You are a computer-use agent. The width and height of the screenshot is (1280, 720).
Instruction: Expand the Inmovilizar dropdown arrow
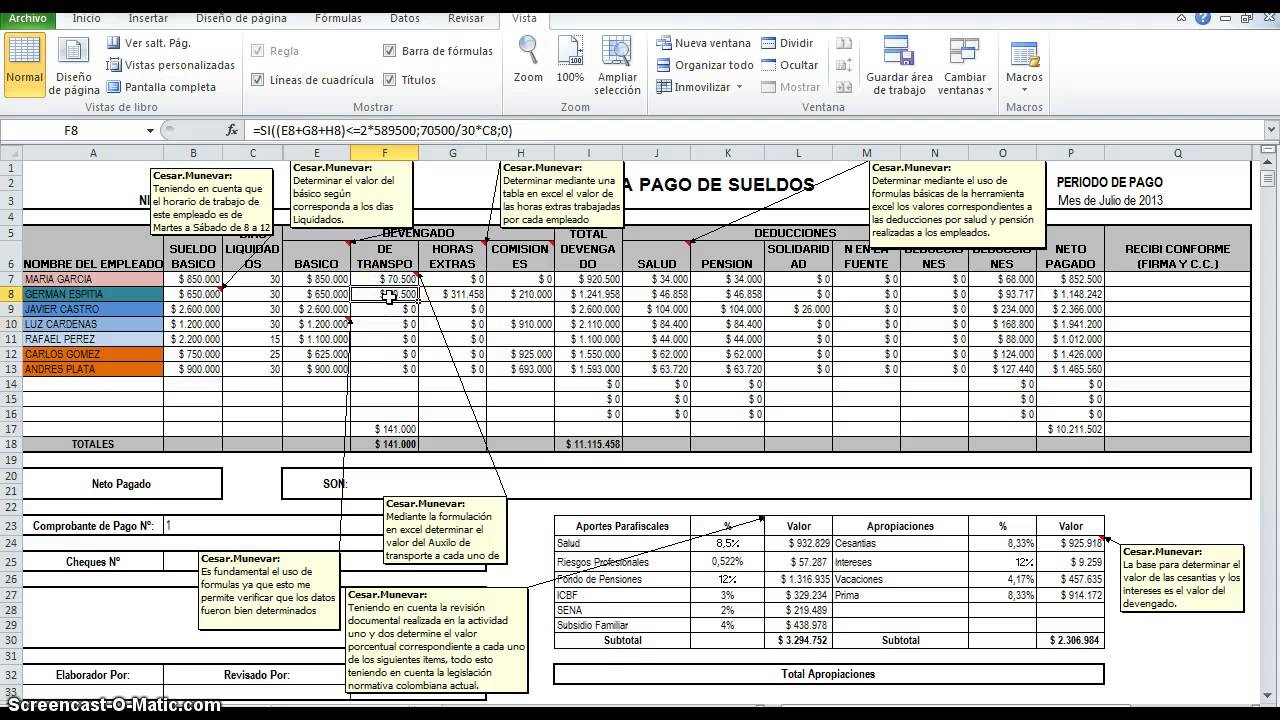point(740,87)
